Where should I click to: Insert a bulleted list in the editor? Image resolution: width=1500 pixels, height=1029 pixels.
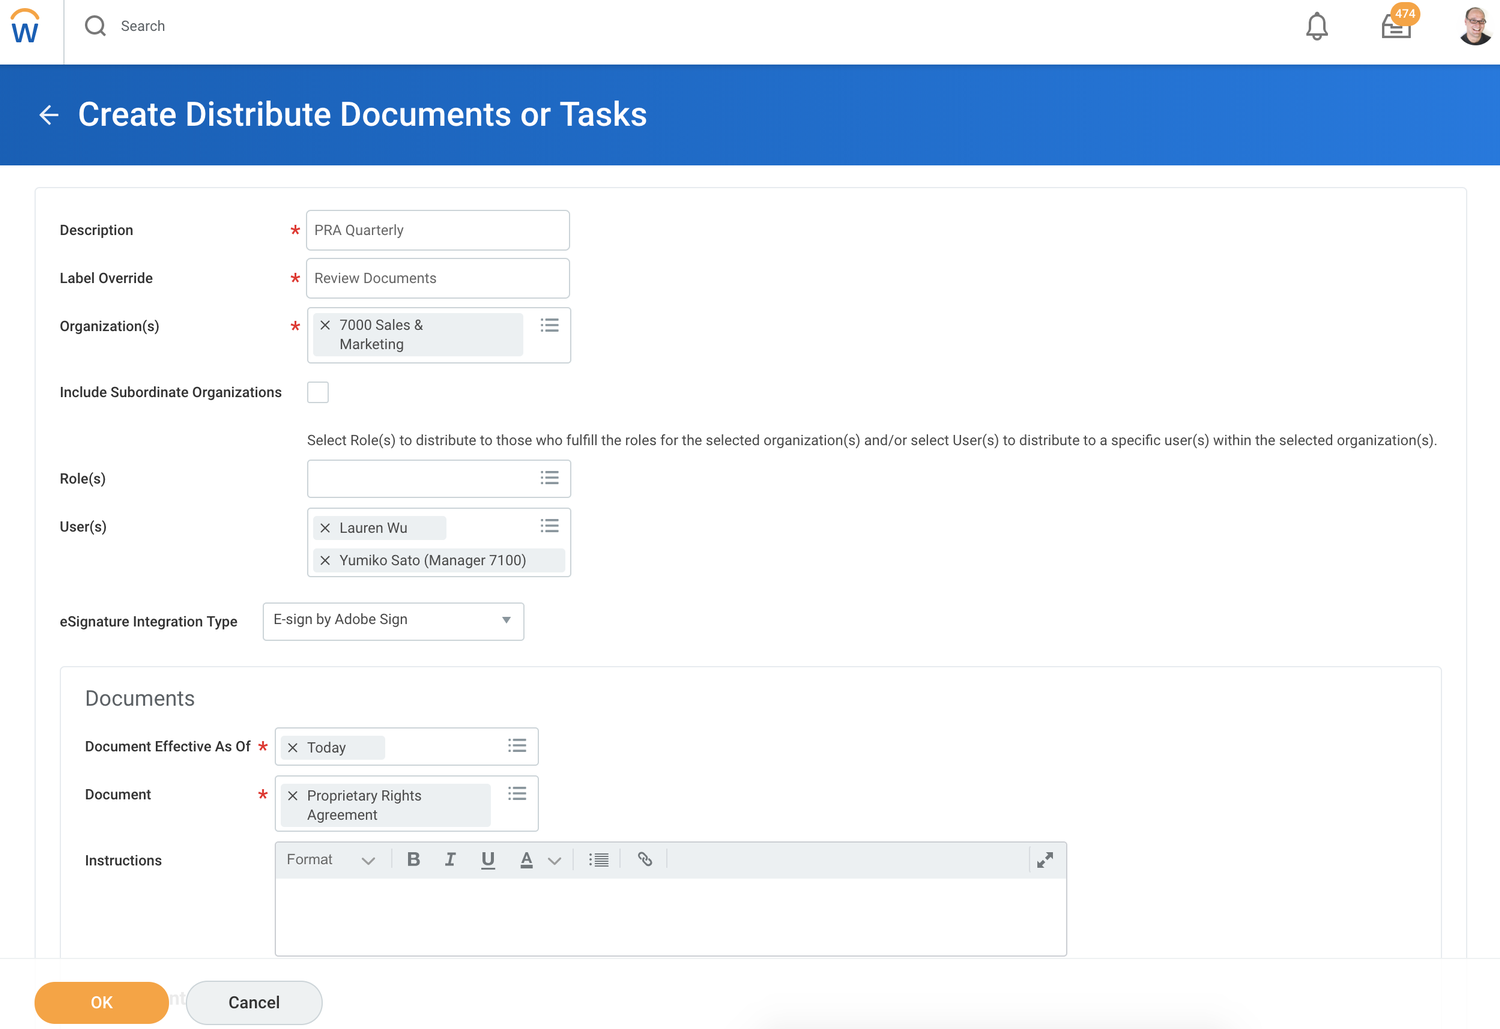click(598, 859)
